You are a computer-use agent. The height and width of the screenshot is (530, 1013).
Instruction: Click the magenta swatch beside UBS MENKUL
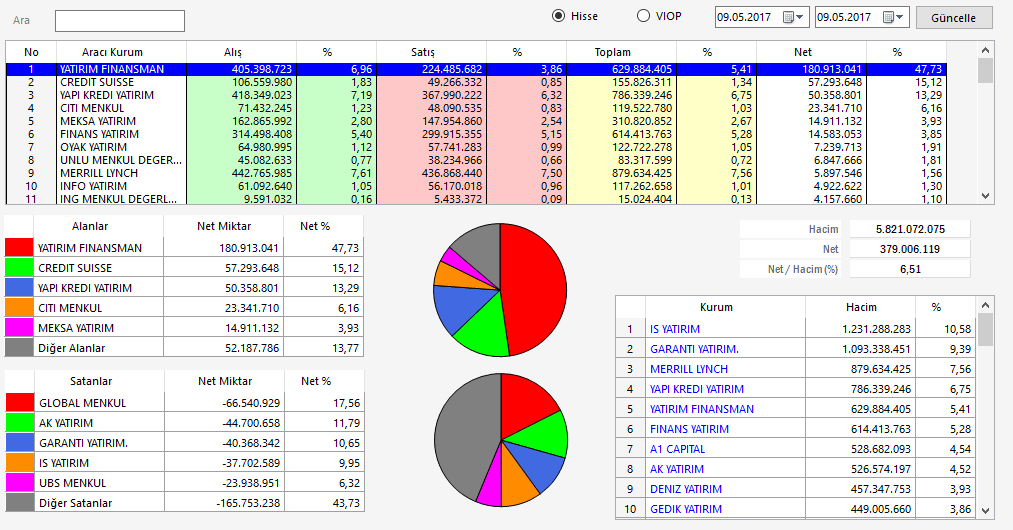click(19, 483)
